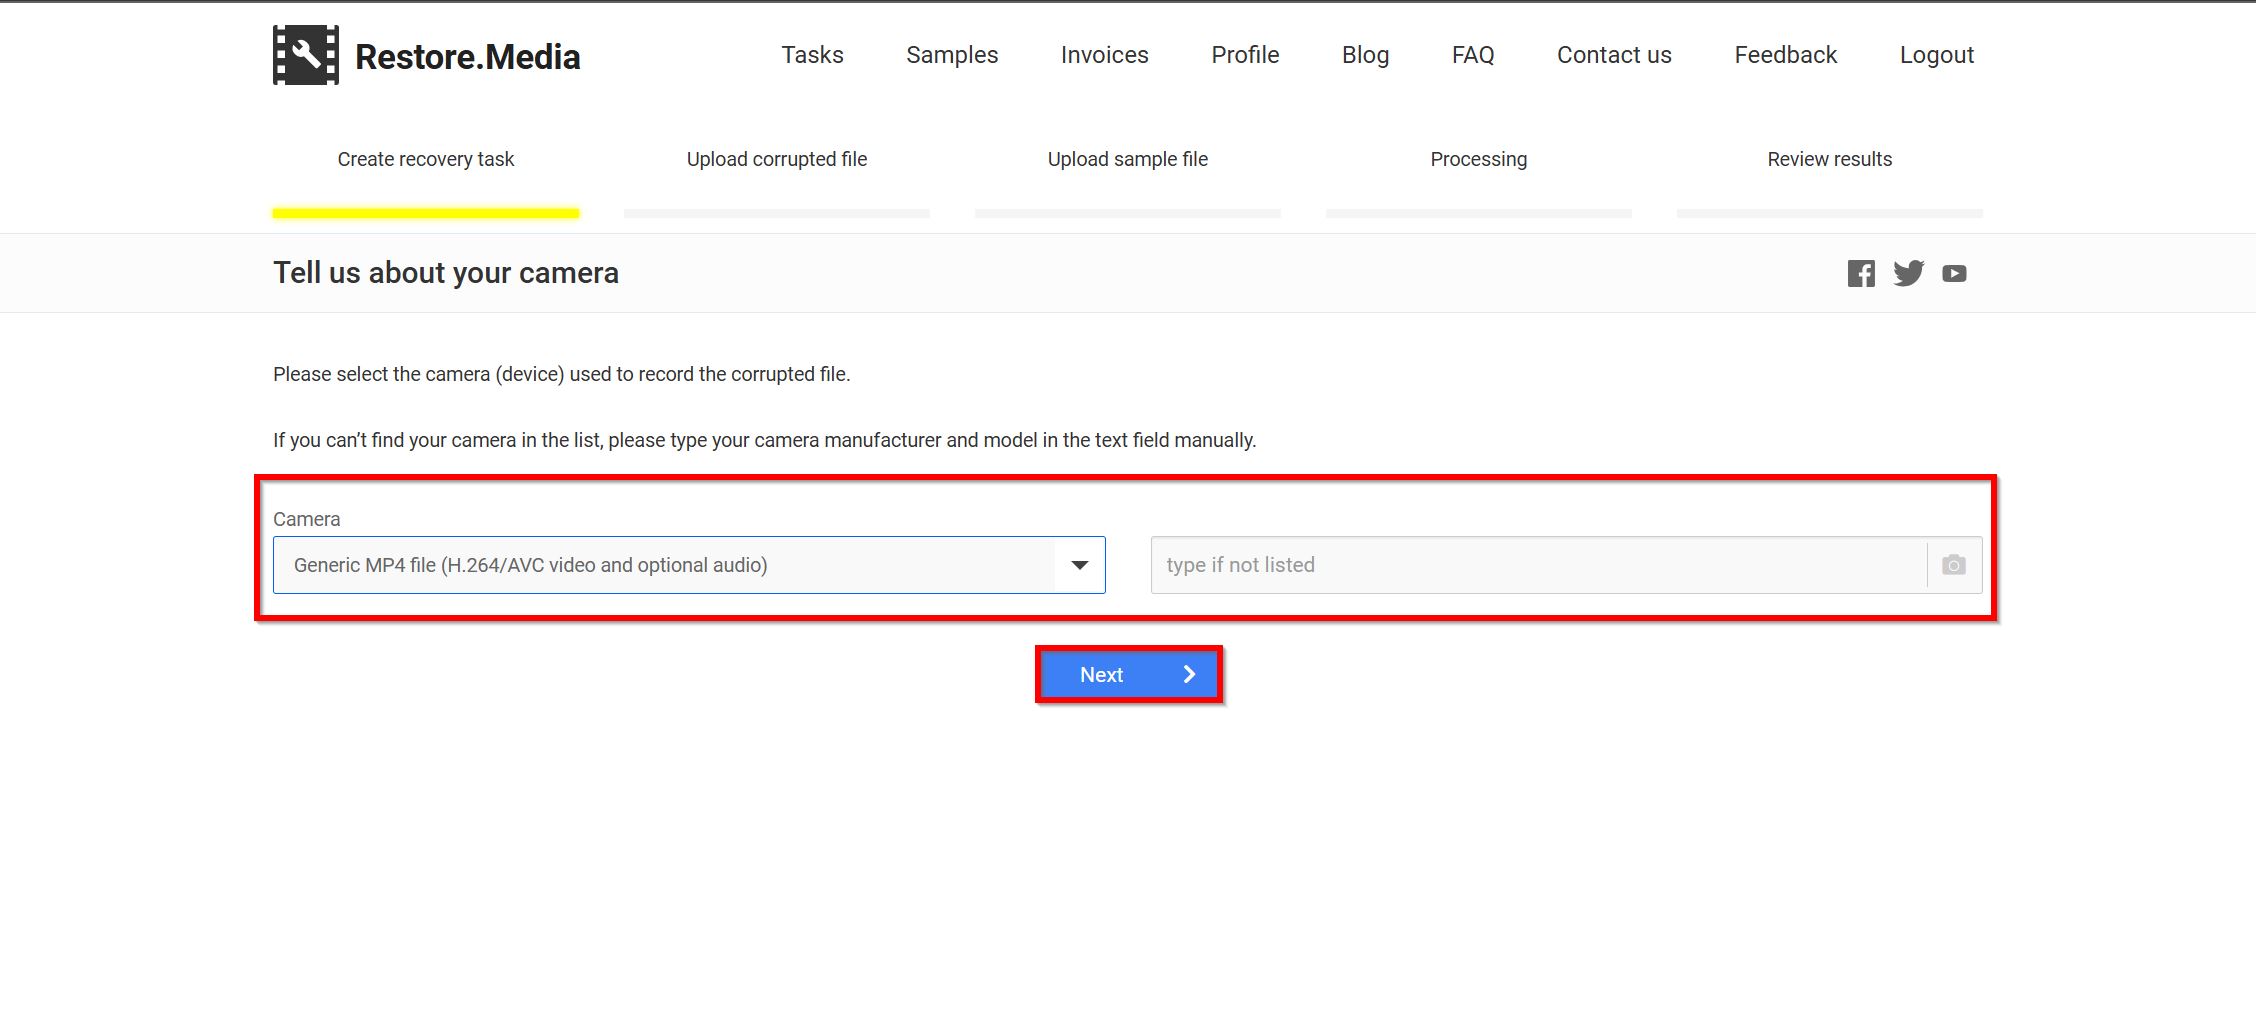Open the Samples page
2256x1021 pixels.
952,55
